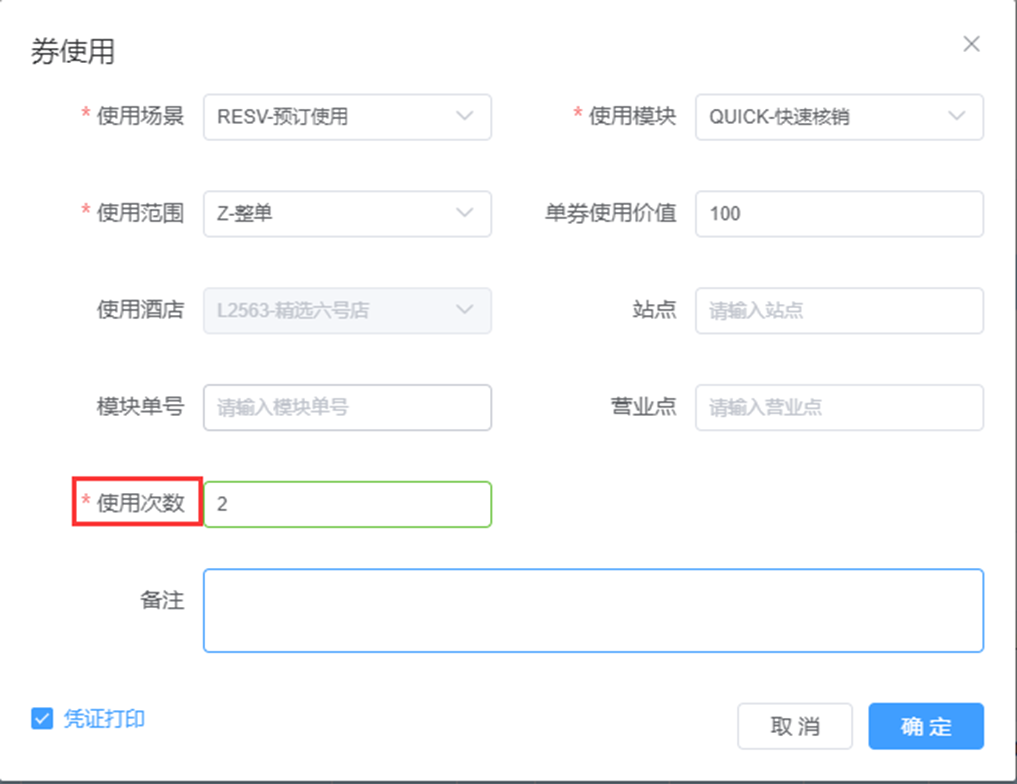
Task: Focus the 站点 input field
Action: [838, 310]
